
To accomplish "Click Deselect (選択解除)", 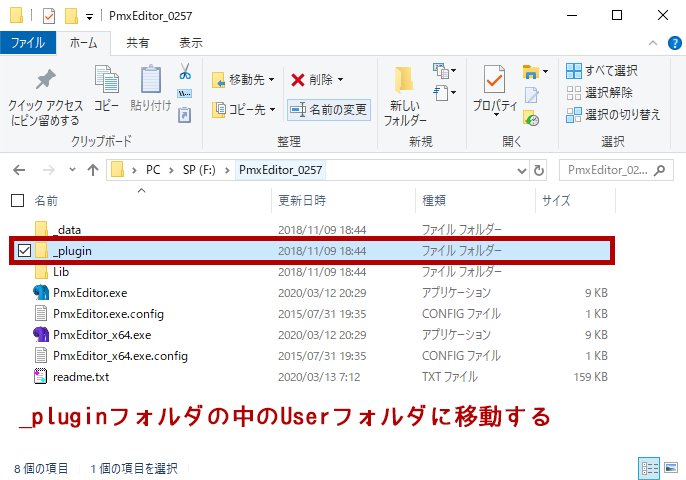I will tap(599, 93).
